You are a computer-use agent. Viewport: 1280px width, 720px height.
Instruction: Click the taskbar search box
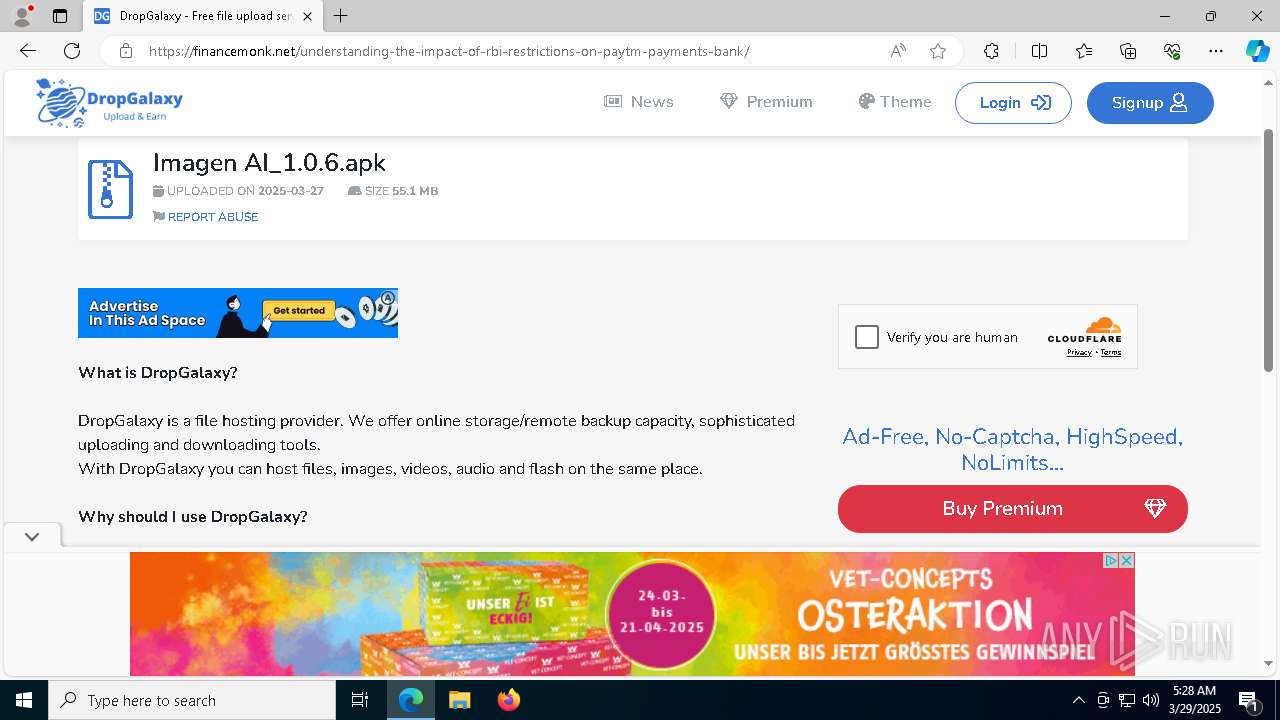point(192,700)
